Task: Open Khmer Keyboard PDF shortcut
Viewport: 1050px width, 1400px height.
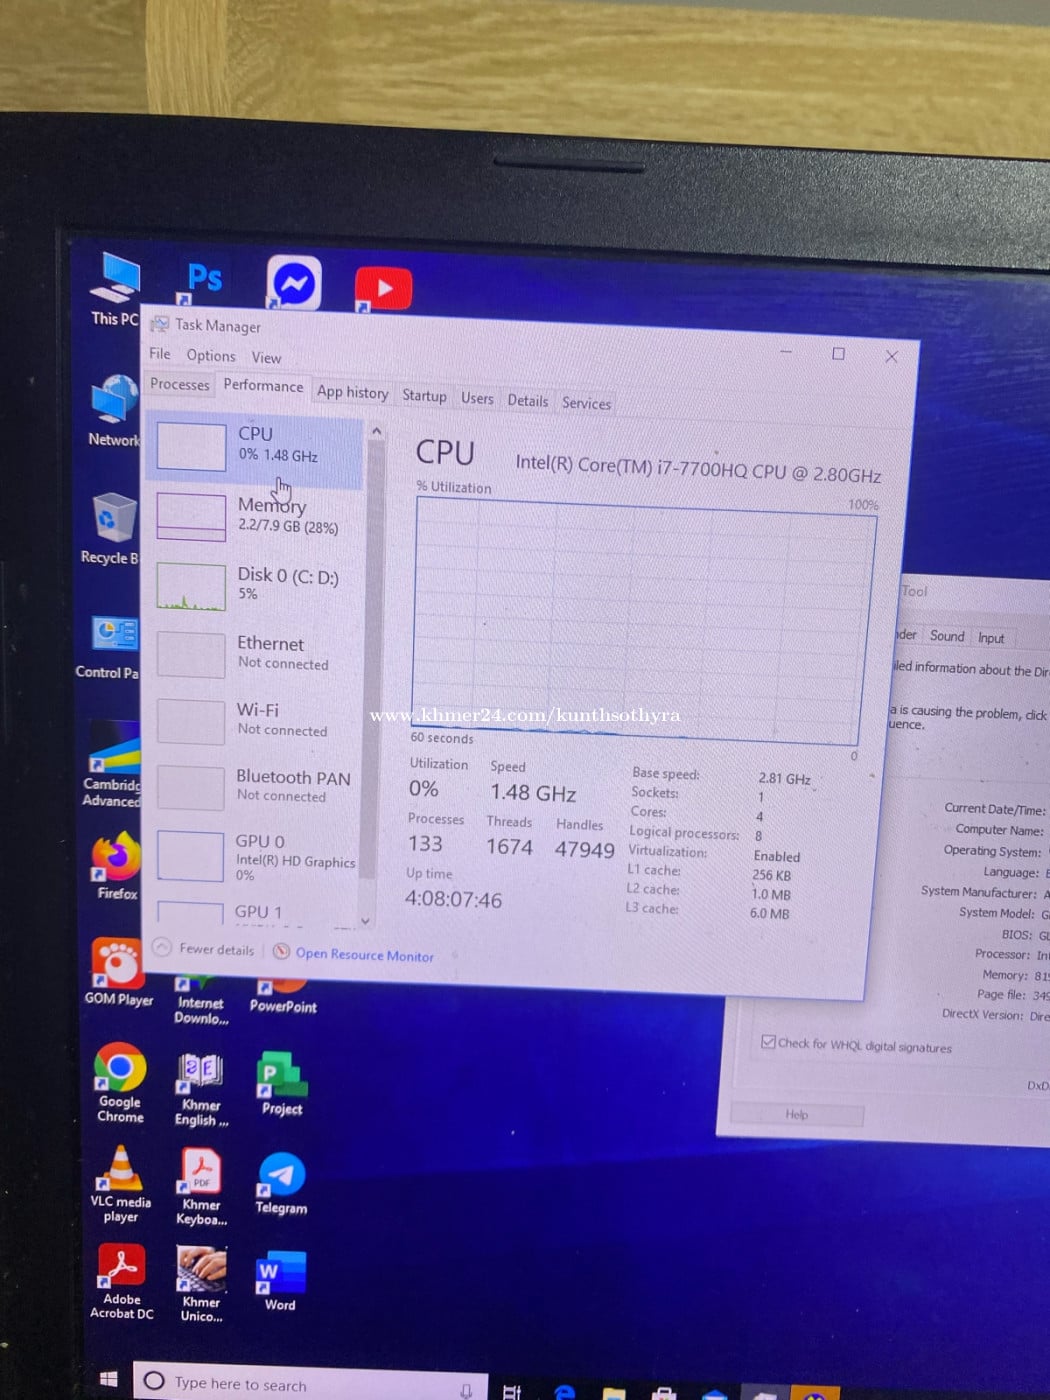Action: 201,1187
